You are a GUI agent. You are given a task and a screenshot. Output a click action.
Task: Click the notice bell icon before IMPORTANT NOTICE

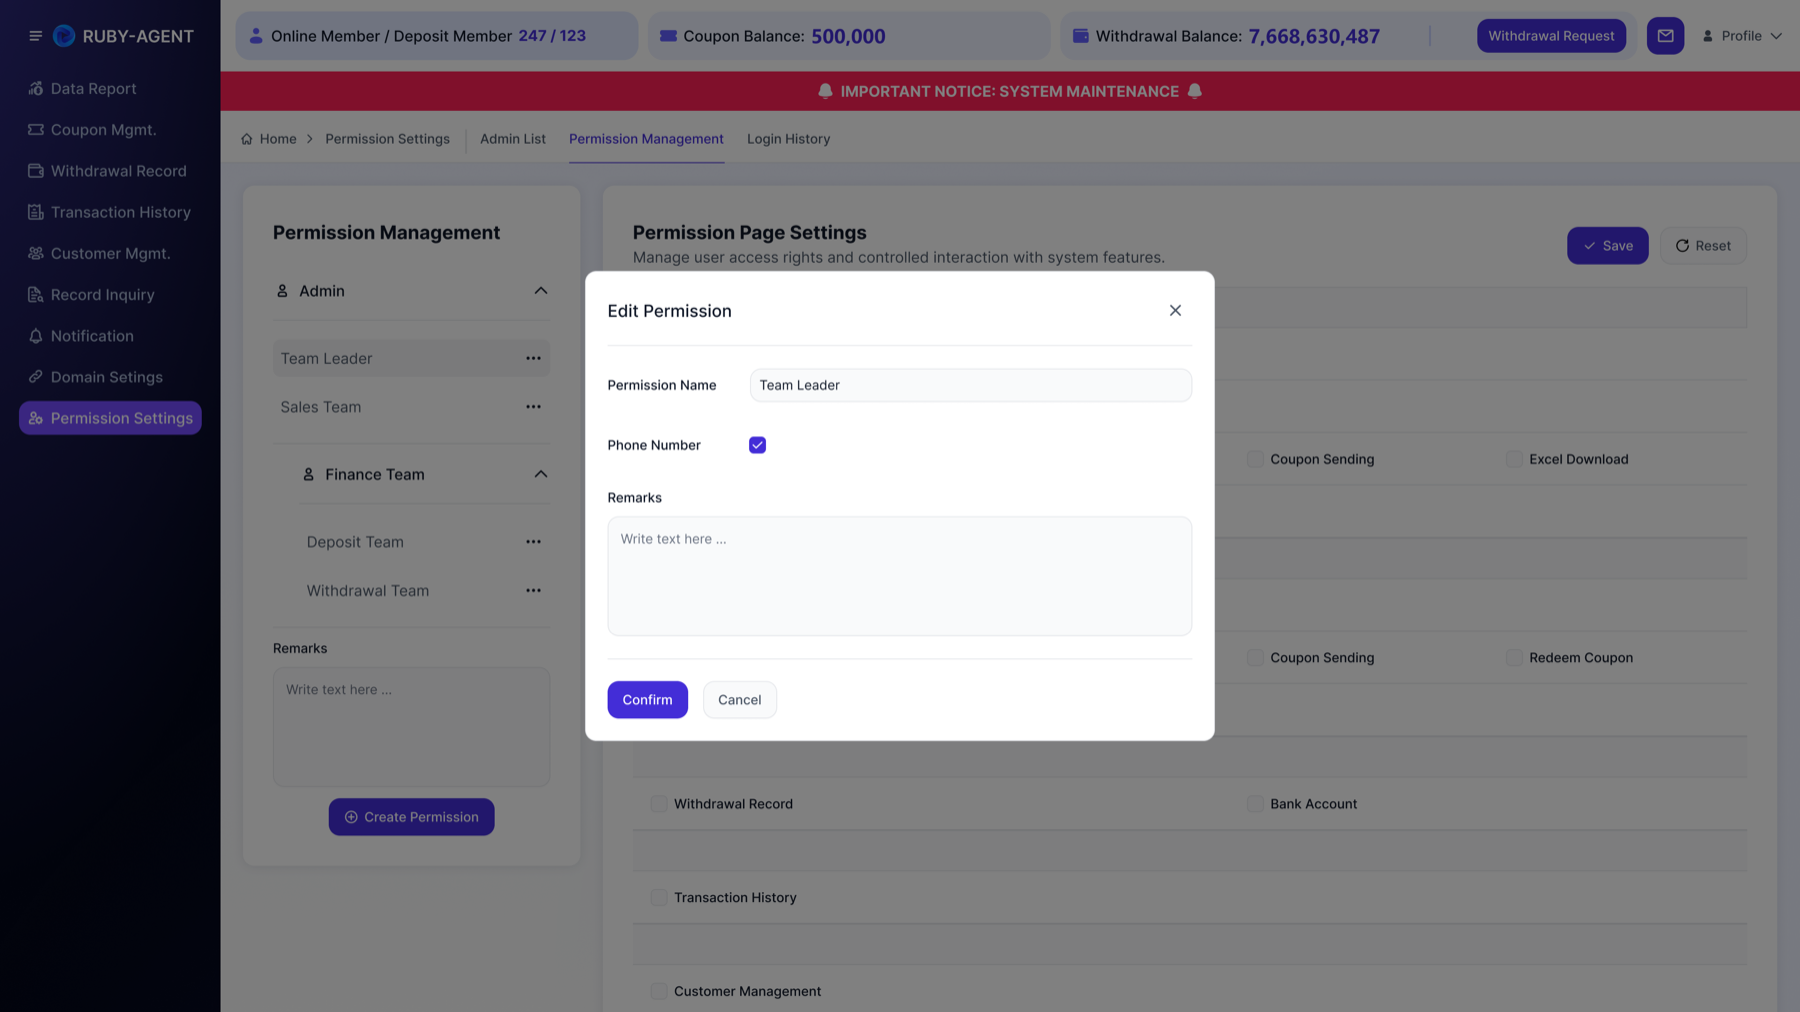click(825, 91)
